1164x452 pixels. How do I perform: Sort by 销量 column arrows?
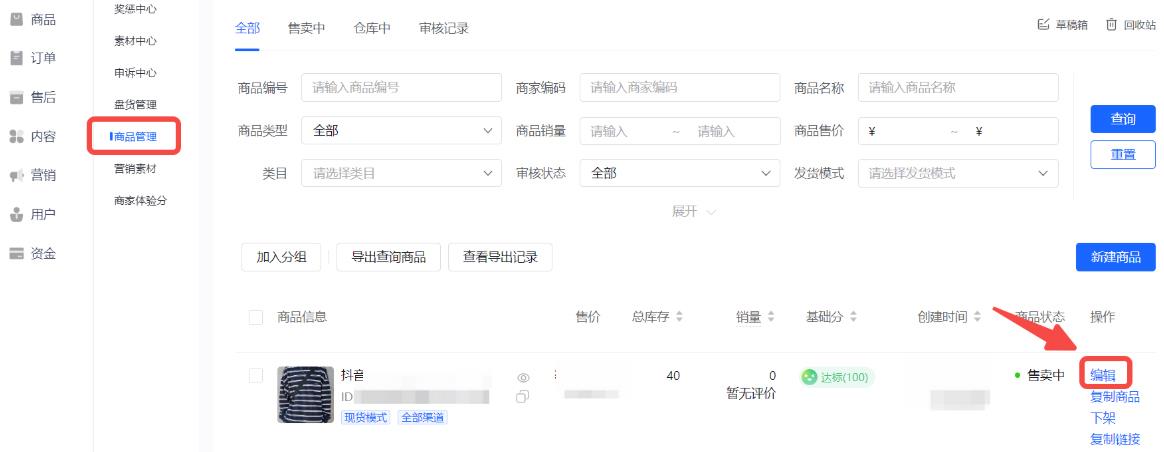pyautogui.click(x=771, y=317)
